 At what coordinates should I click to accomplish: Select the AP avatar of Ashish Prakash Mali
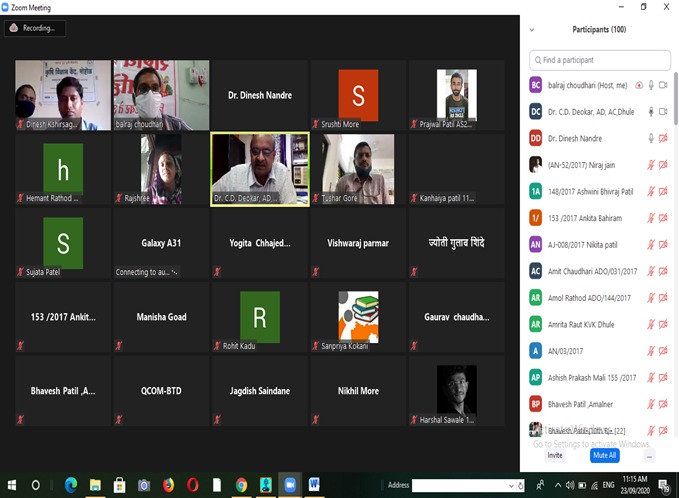coord(536,378)
